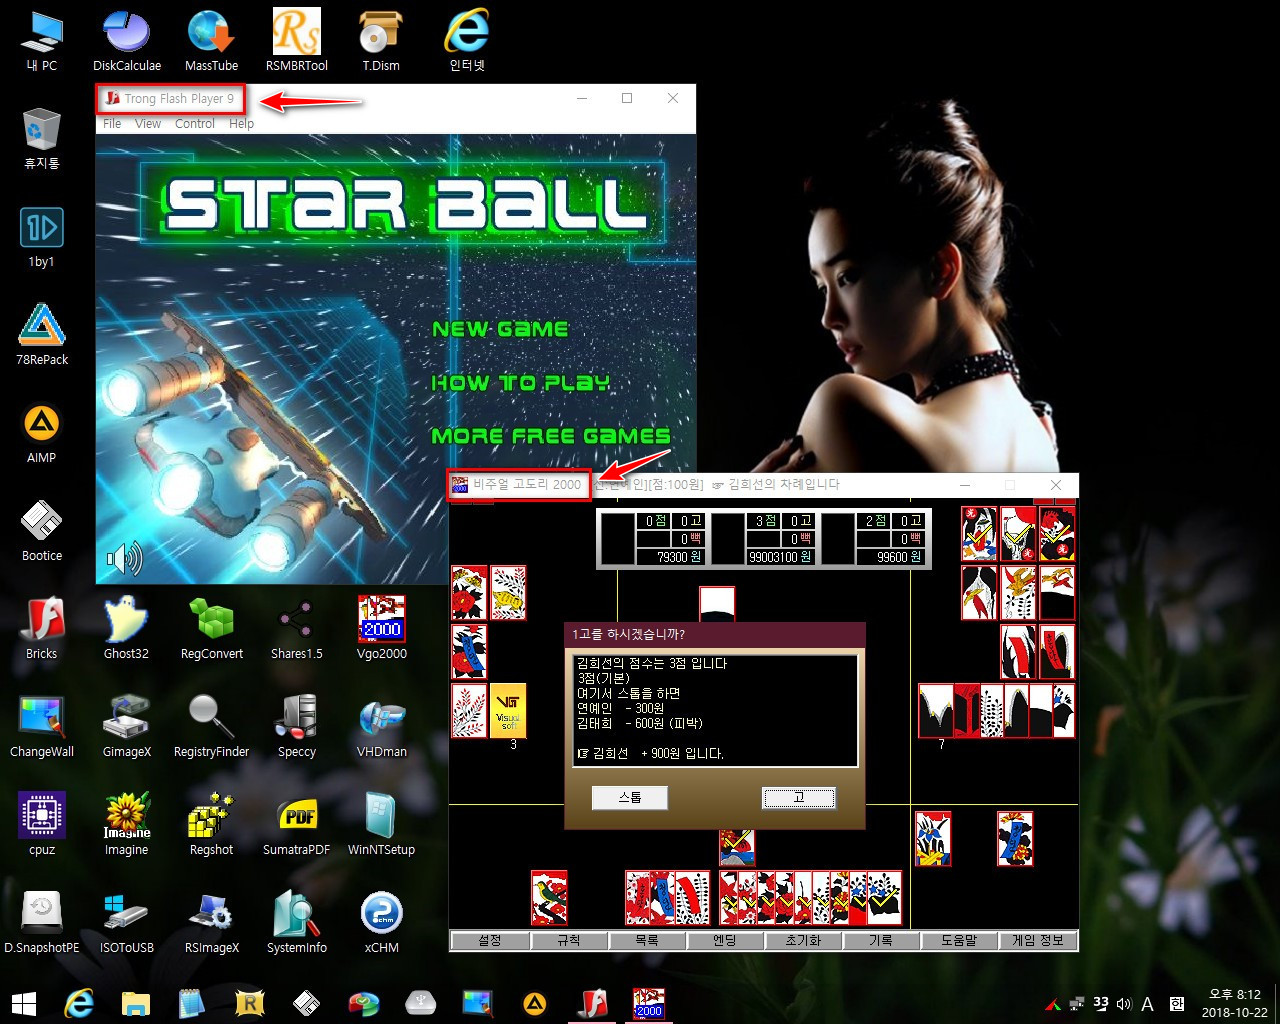The image size is (1280, 1024).
Task: Open the 인터넷 Internet Explorer desktop icon
Action: click(467, 41)
